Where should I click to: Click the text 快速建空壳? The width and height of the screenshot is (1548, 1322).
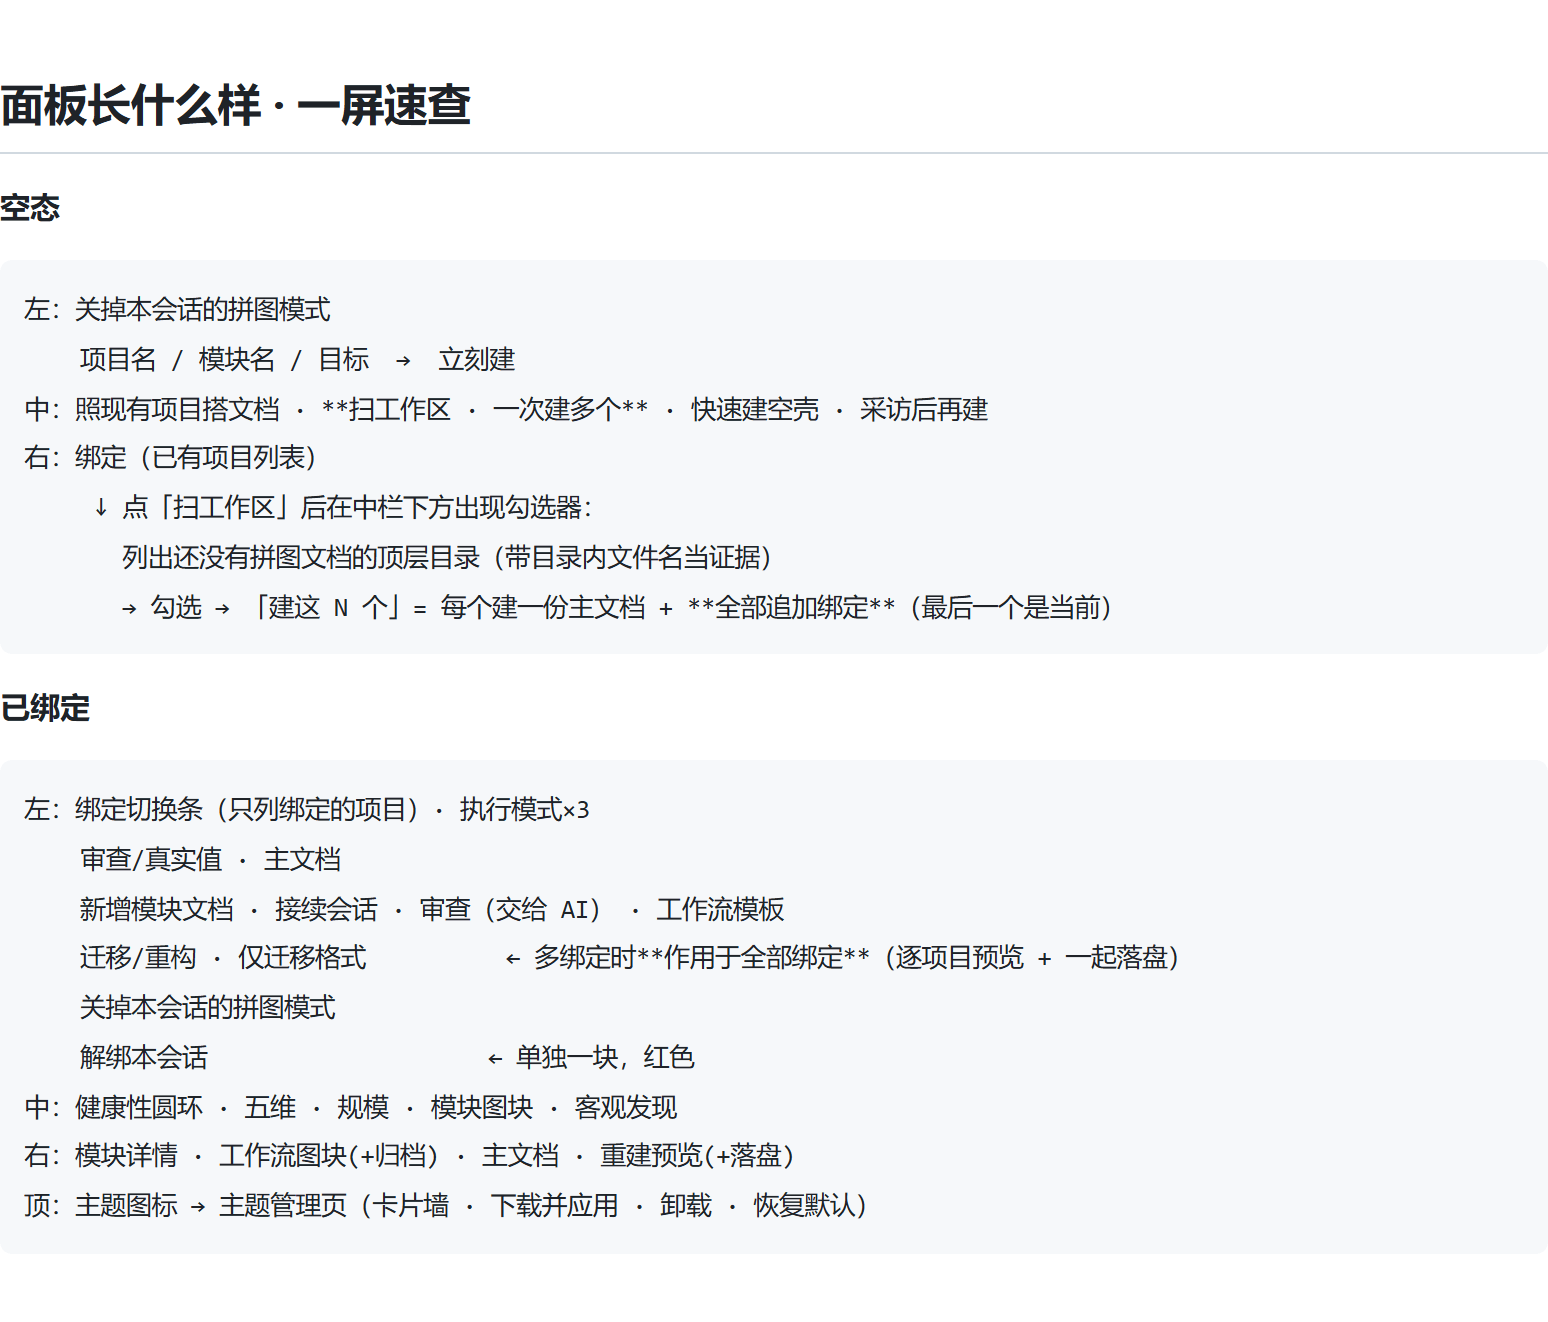point(755,409)
